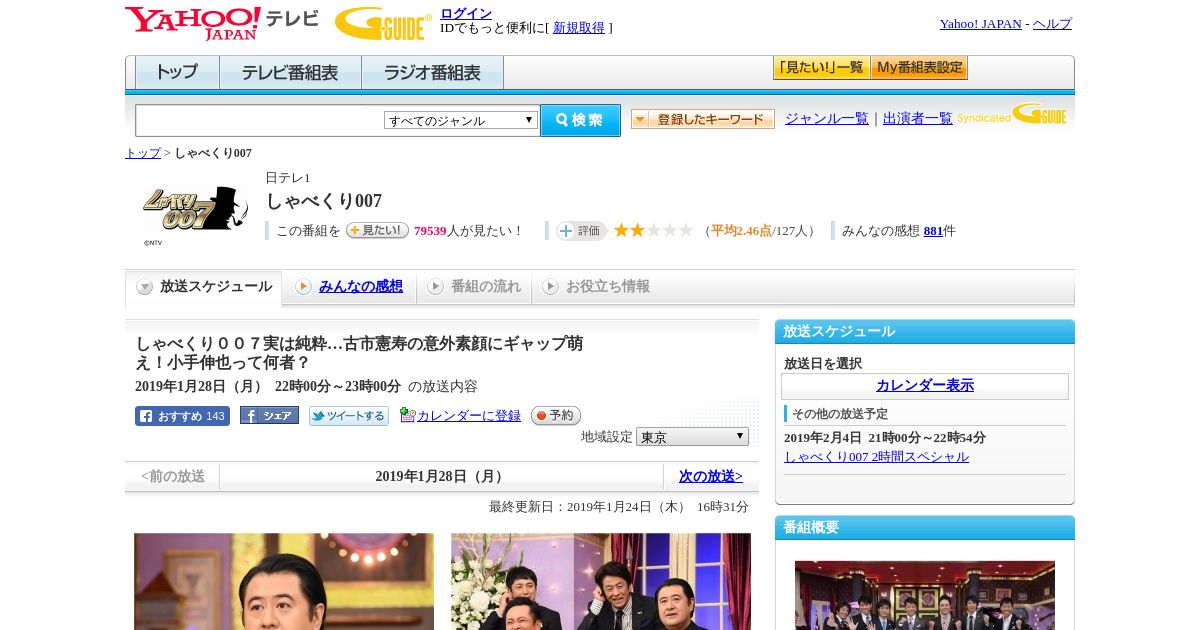This screenshot has height=630, width=1200.
Task: Open the 地域設定 東京 dropdown
Action: (x=692, y=437)
